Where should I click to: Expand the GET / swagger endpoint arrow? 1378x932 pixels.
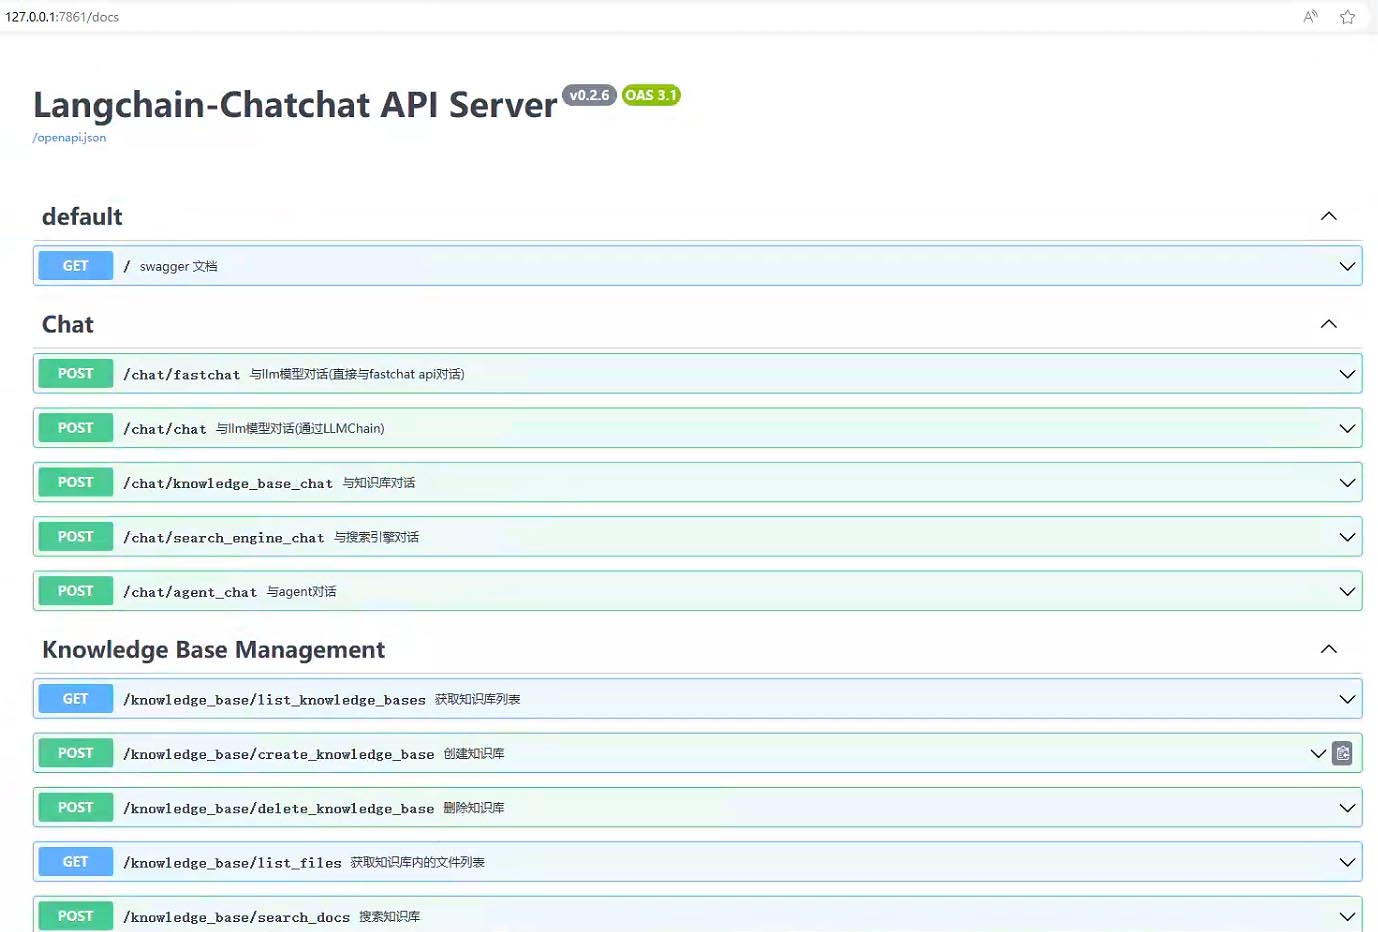(1347, 266)
